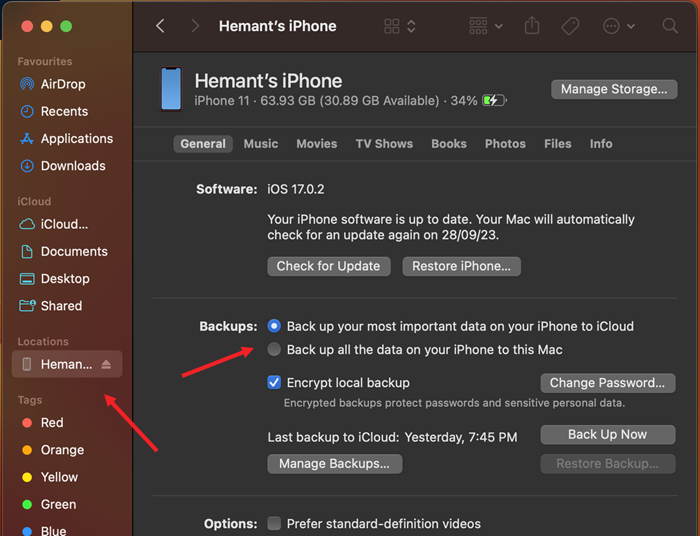Switch to the Info tab

click(601, 144)
